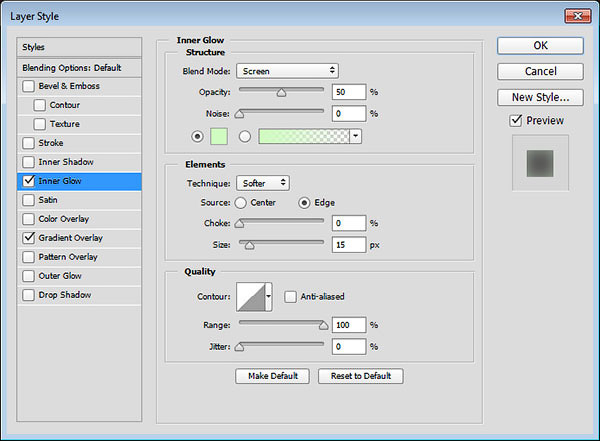The width and height of the screenshot is (600, 441).
Task: Click the gray style preview thumbnail
Action: click(540, 163)
